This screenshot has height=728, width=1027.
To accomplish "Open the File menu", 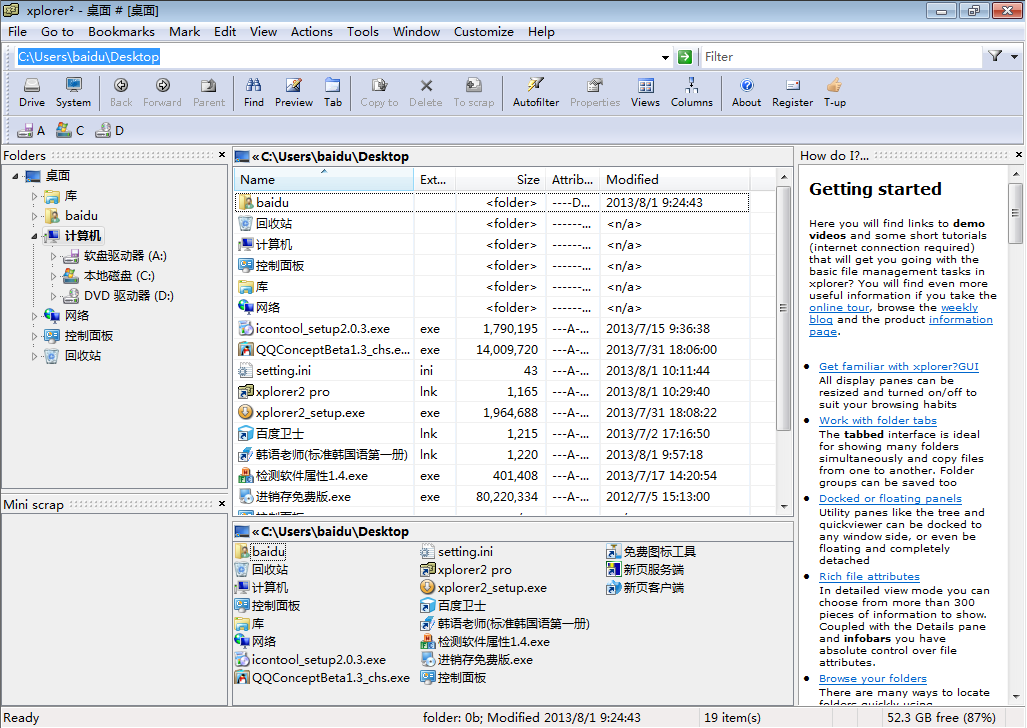I will (x=18, y=31).
